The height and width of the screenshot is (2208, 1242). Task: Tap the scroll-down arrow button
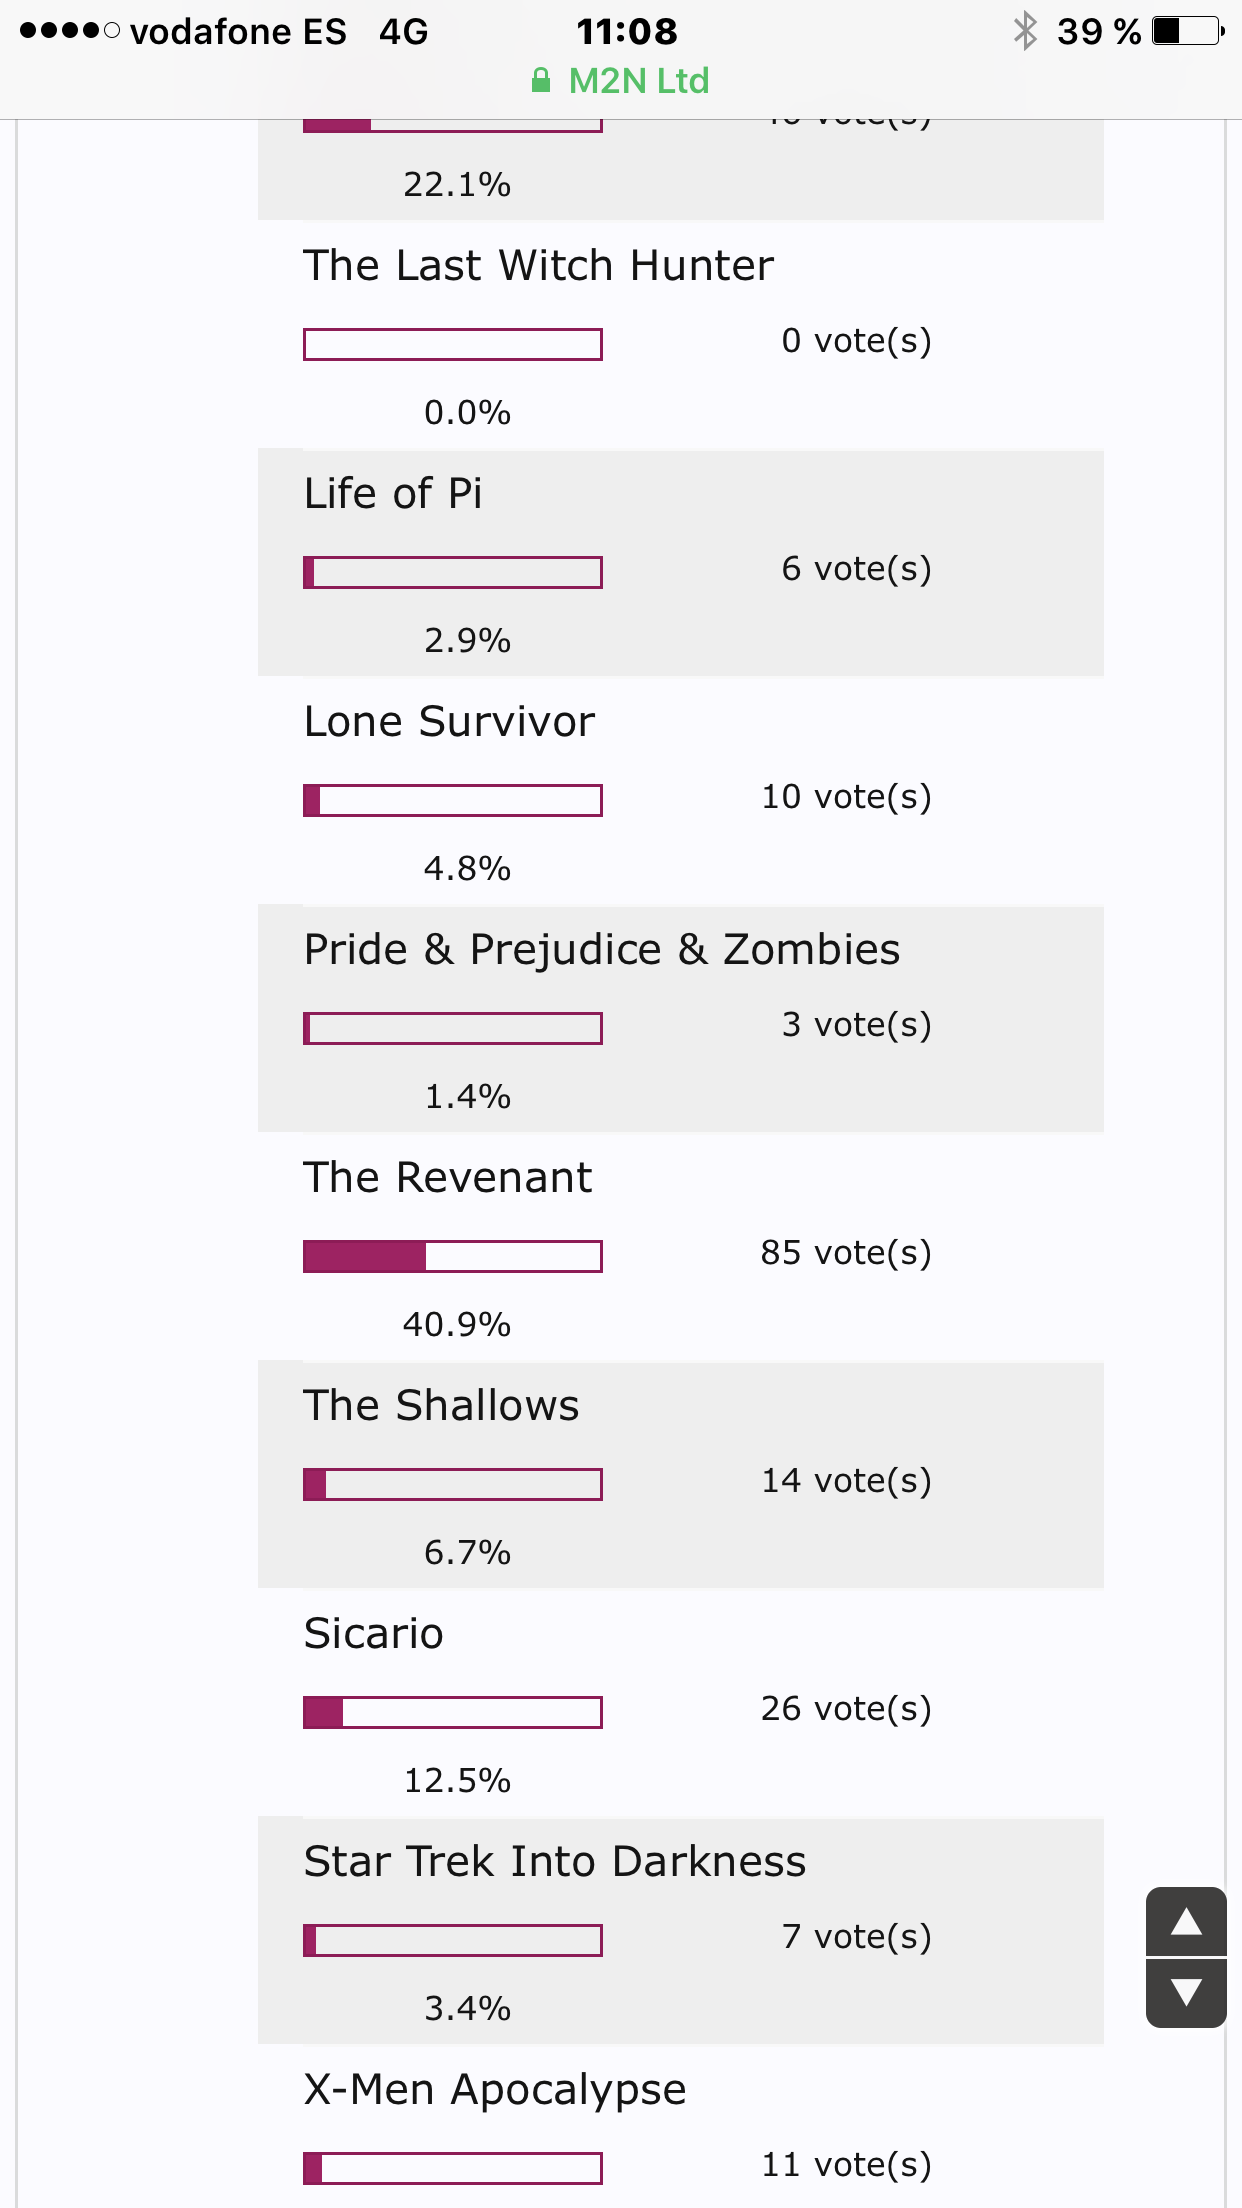click(x=1186, y=1993)
